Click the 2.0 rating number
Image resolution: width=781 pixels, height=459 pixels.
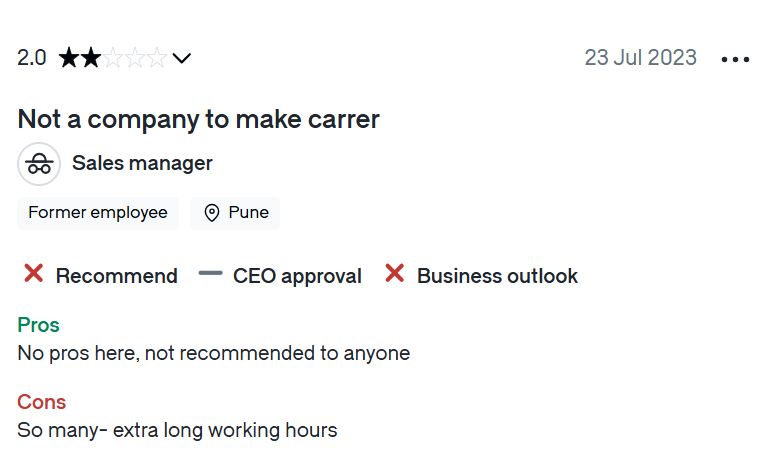(x=31, y=58)
